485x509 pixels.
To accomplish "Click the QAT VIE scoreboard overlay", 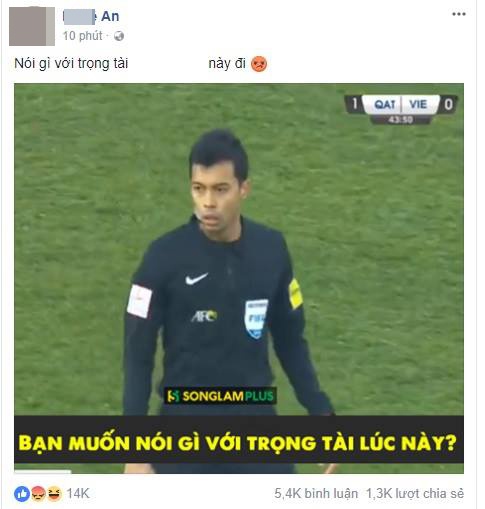I will 401,109.
